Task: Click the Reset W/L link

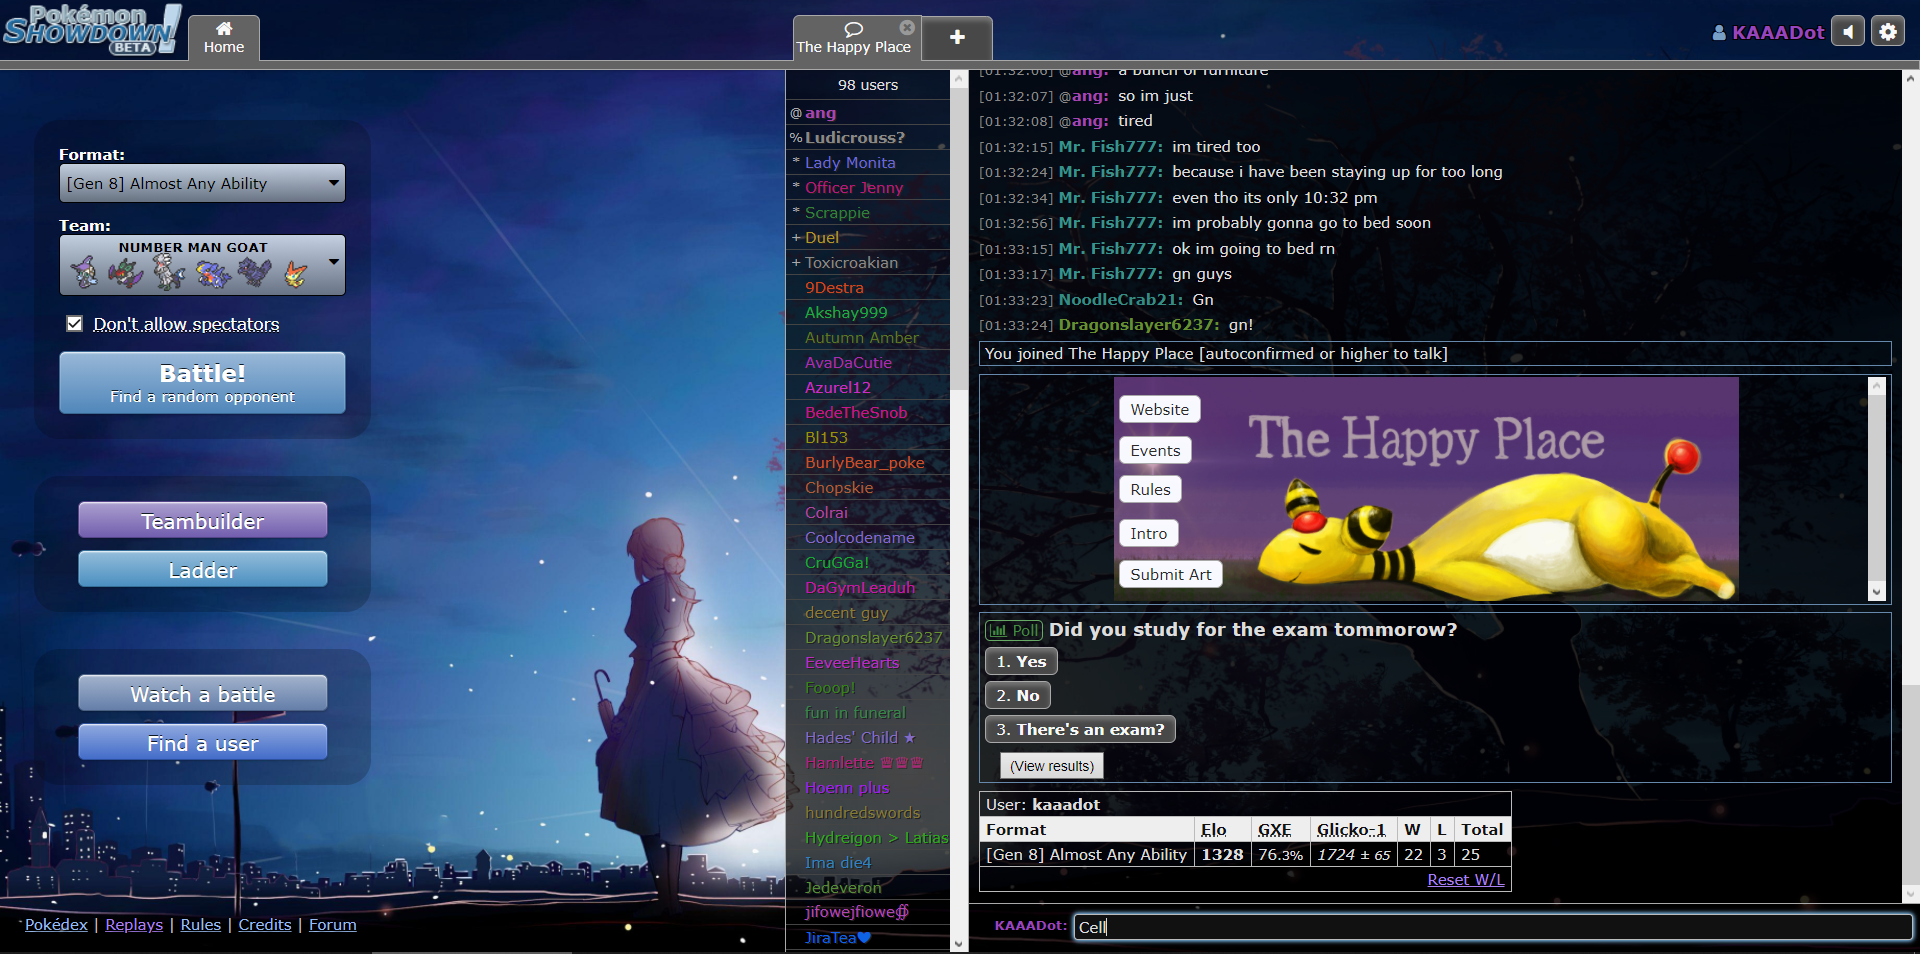Action: click(1465, 880)
